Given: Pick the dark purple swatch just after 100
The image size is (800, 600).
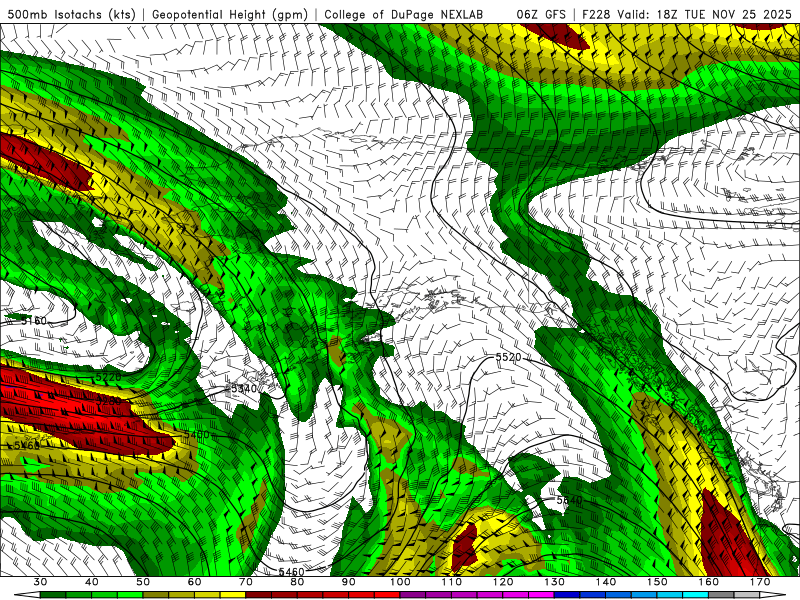Looking at the screenshot, I should point(413,595).
